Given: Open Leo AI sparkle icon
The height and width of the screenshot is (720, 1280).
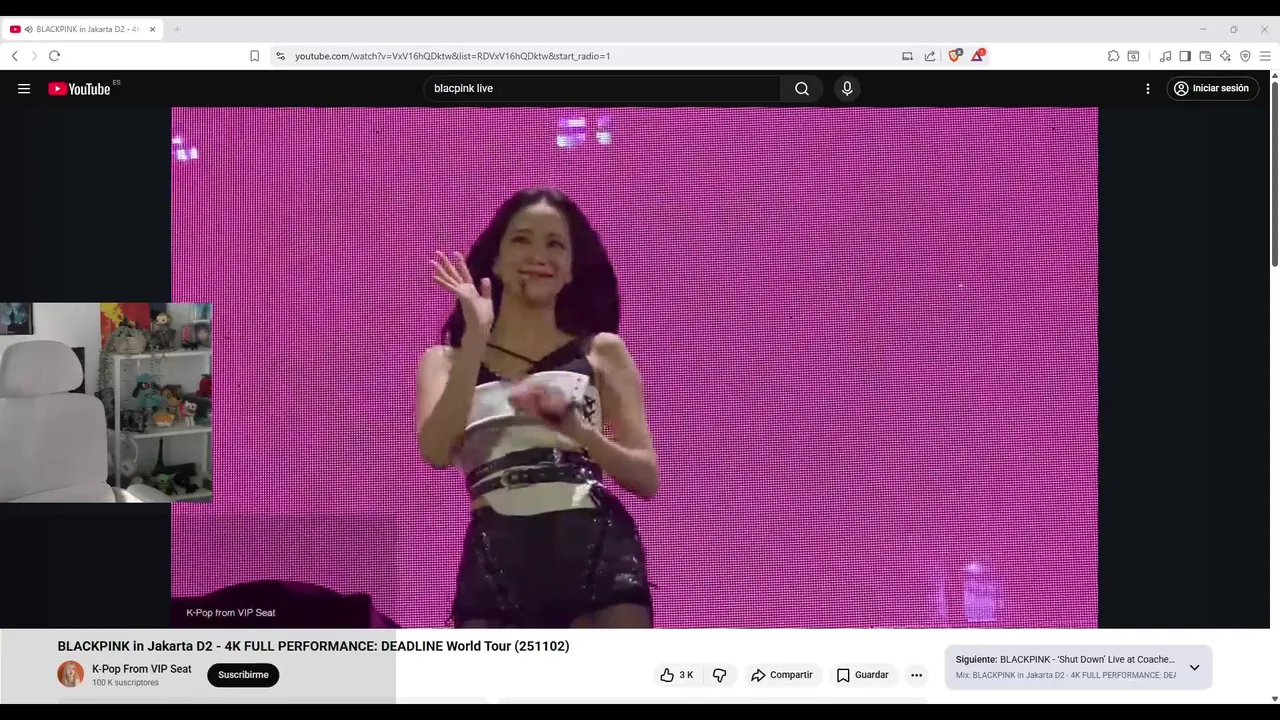Looking at the screenshot, I should pos(1225,56).
